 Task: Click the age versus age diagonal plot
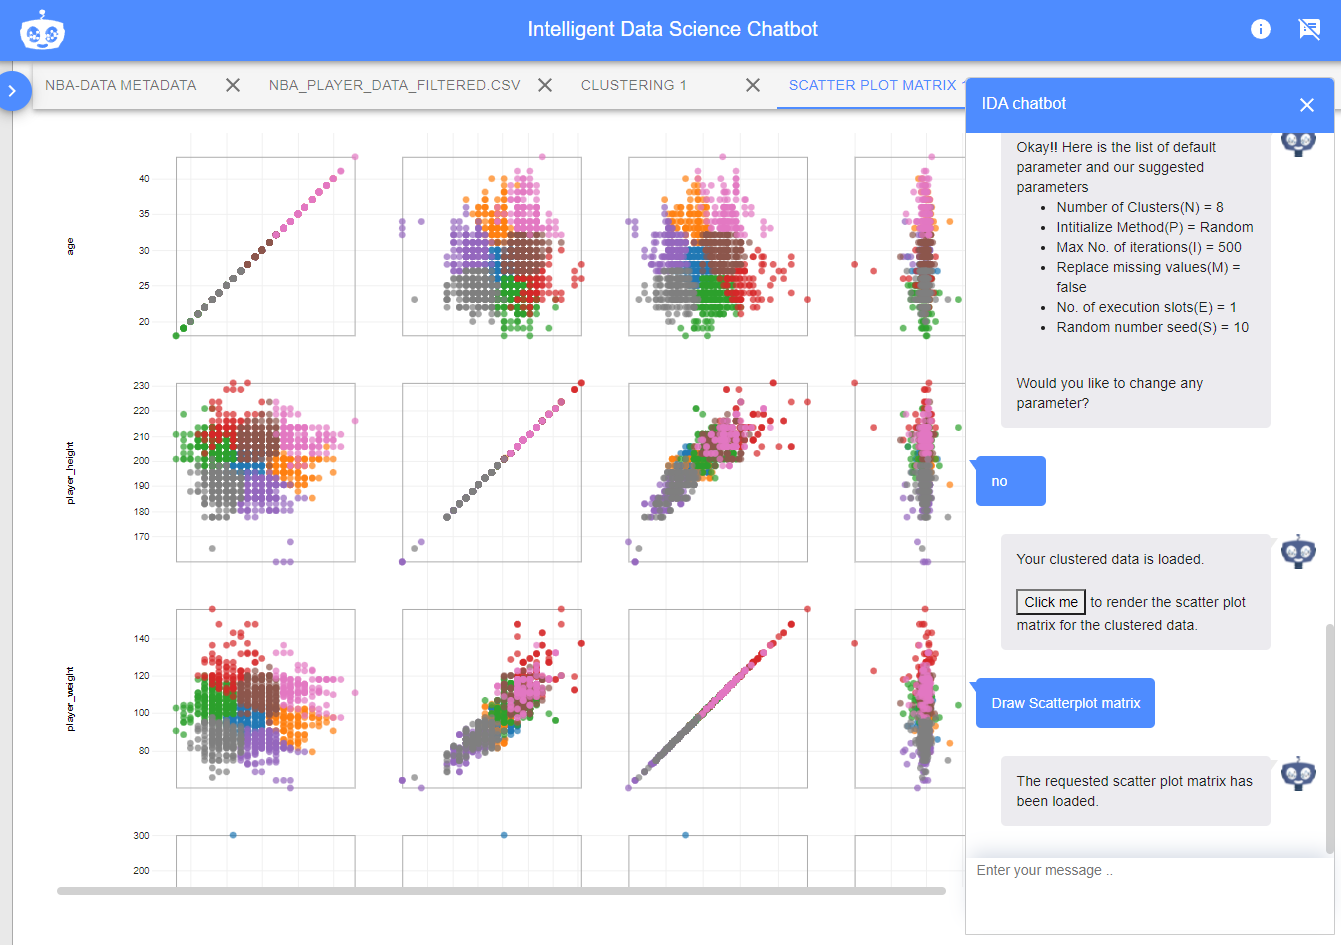coord(266,246)
